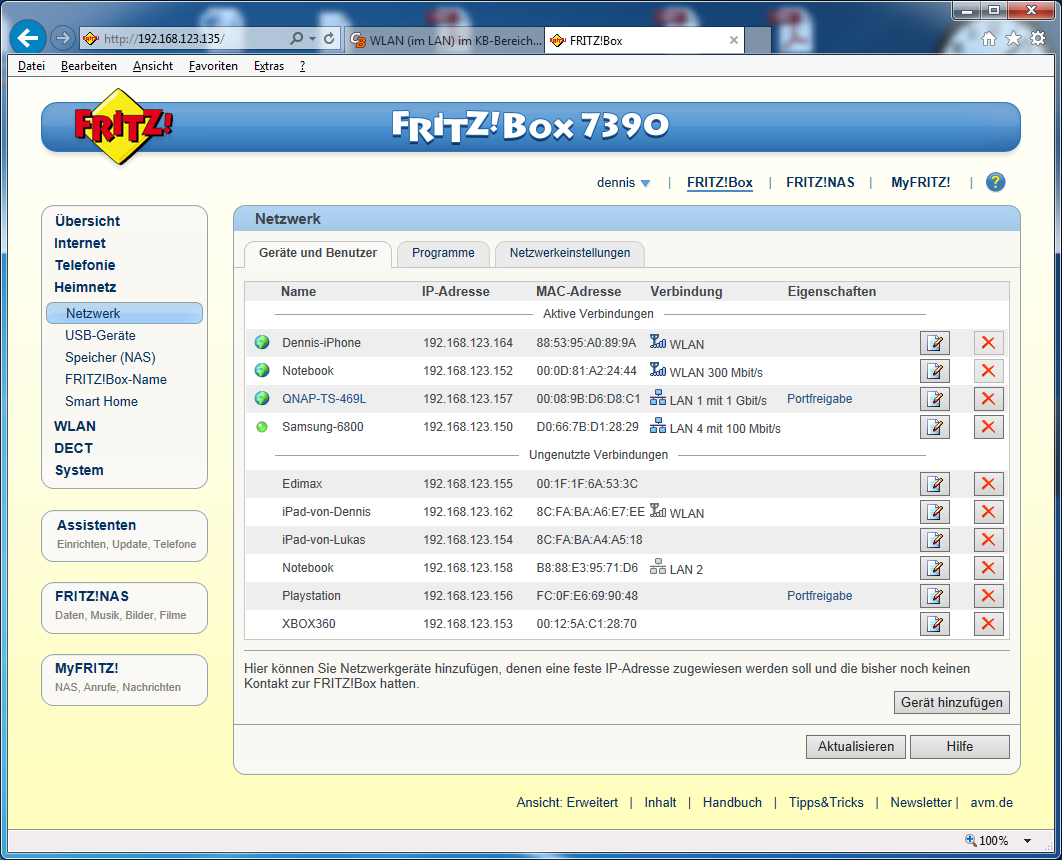Open the Datei menu
1062x860 pixels.
[x=32, y=66]
